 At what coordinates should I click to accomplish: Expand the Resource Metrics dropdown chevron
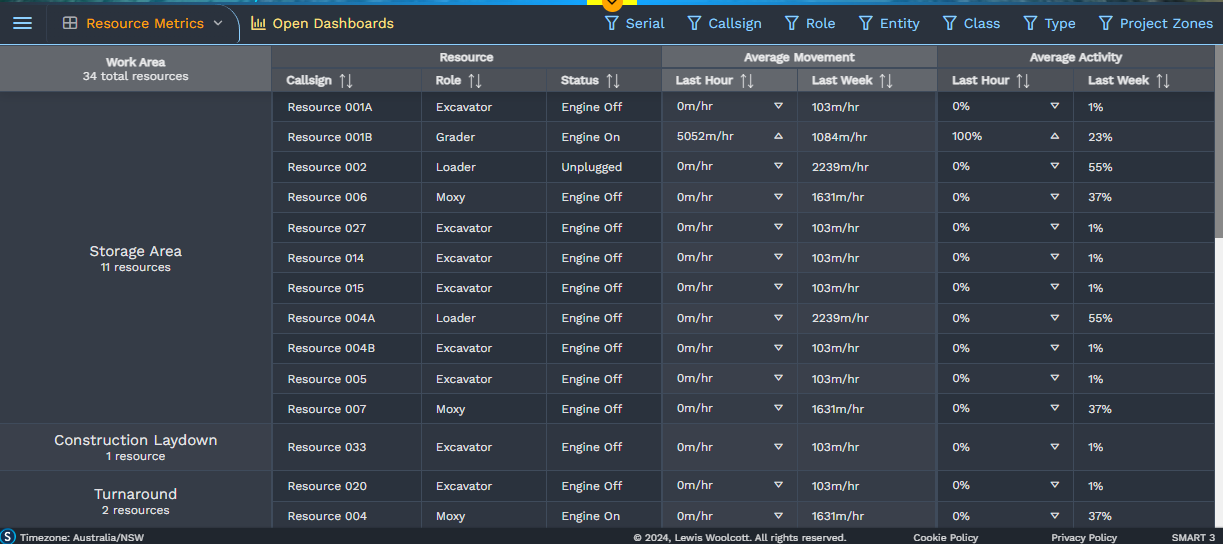(218, 23)
